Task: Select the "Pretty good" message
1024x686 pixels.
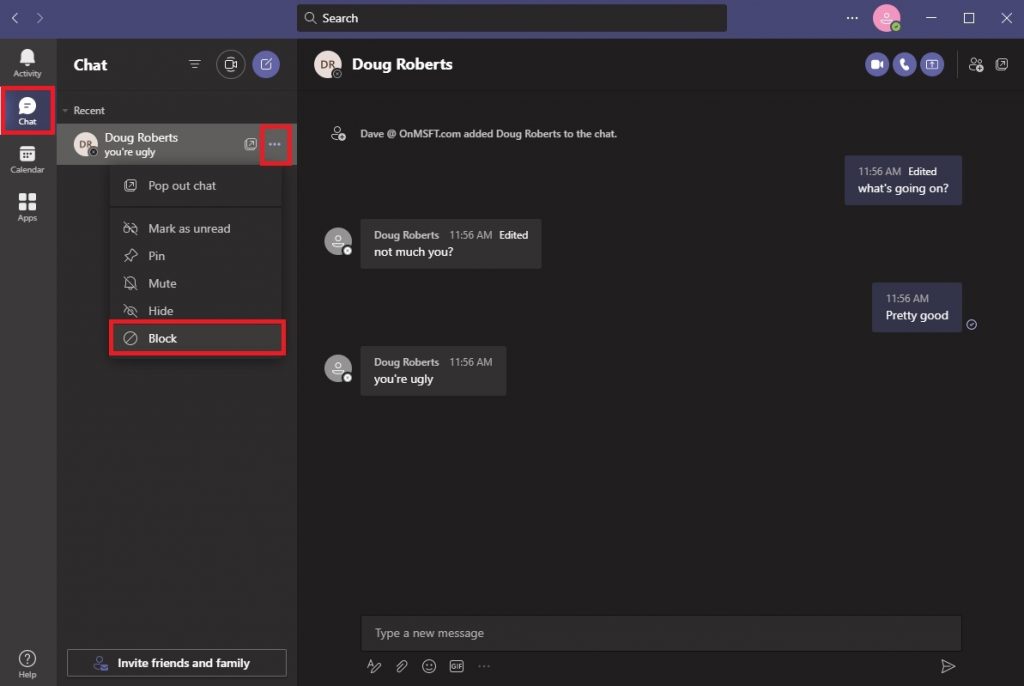Action: click(x=916, y=307)
